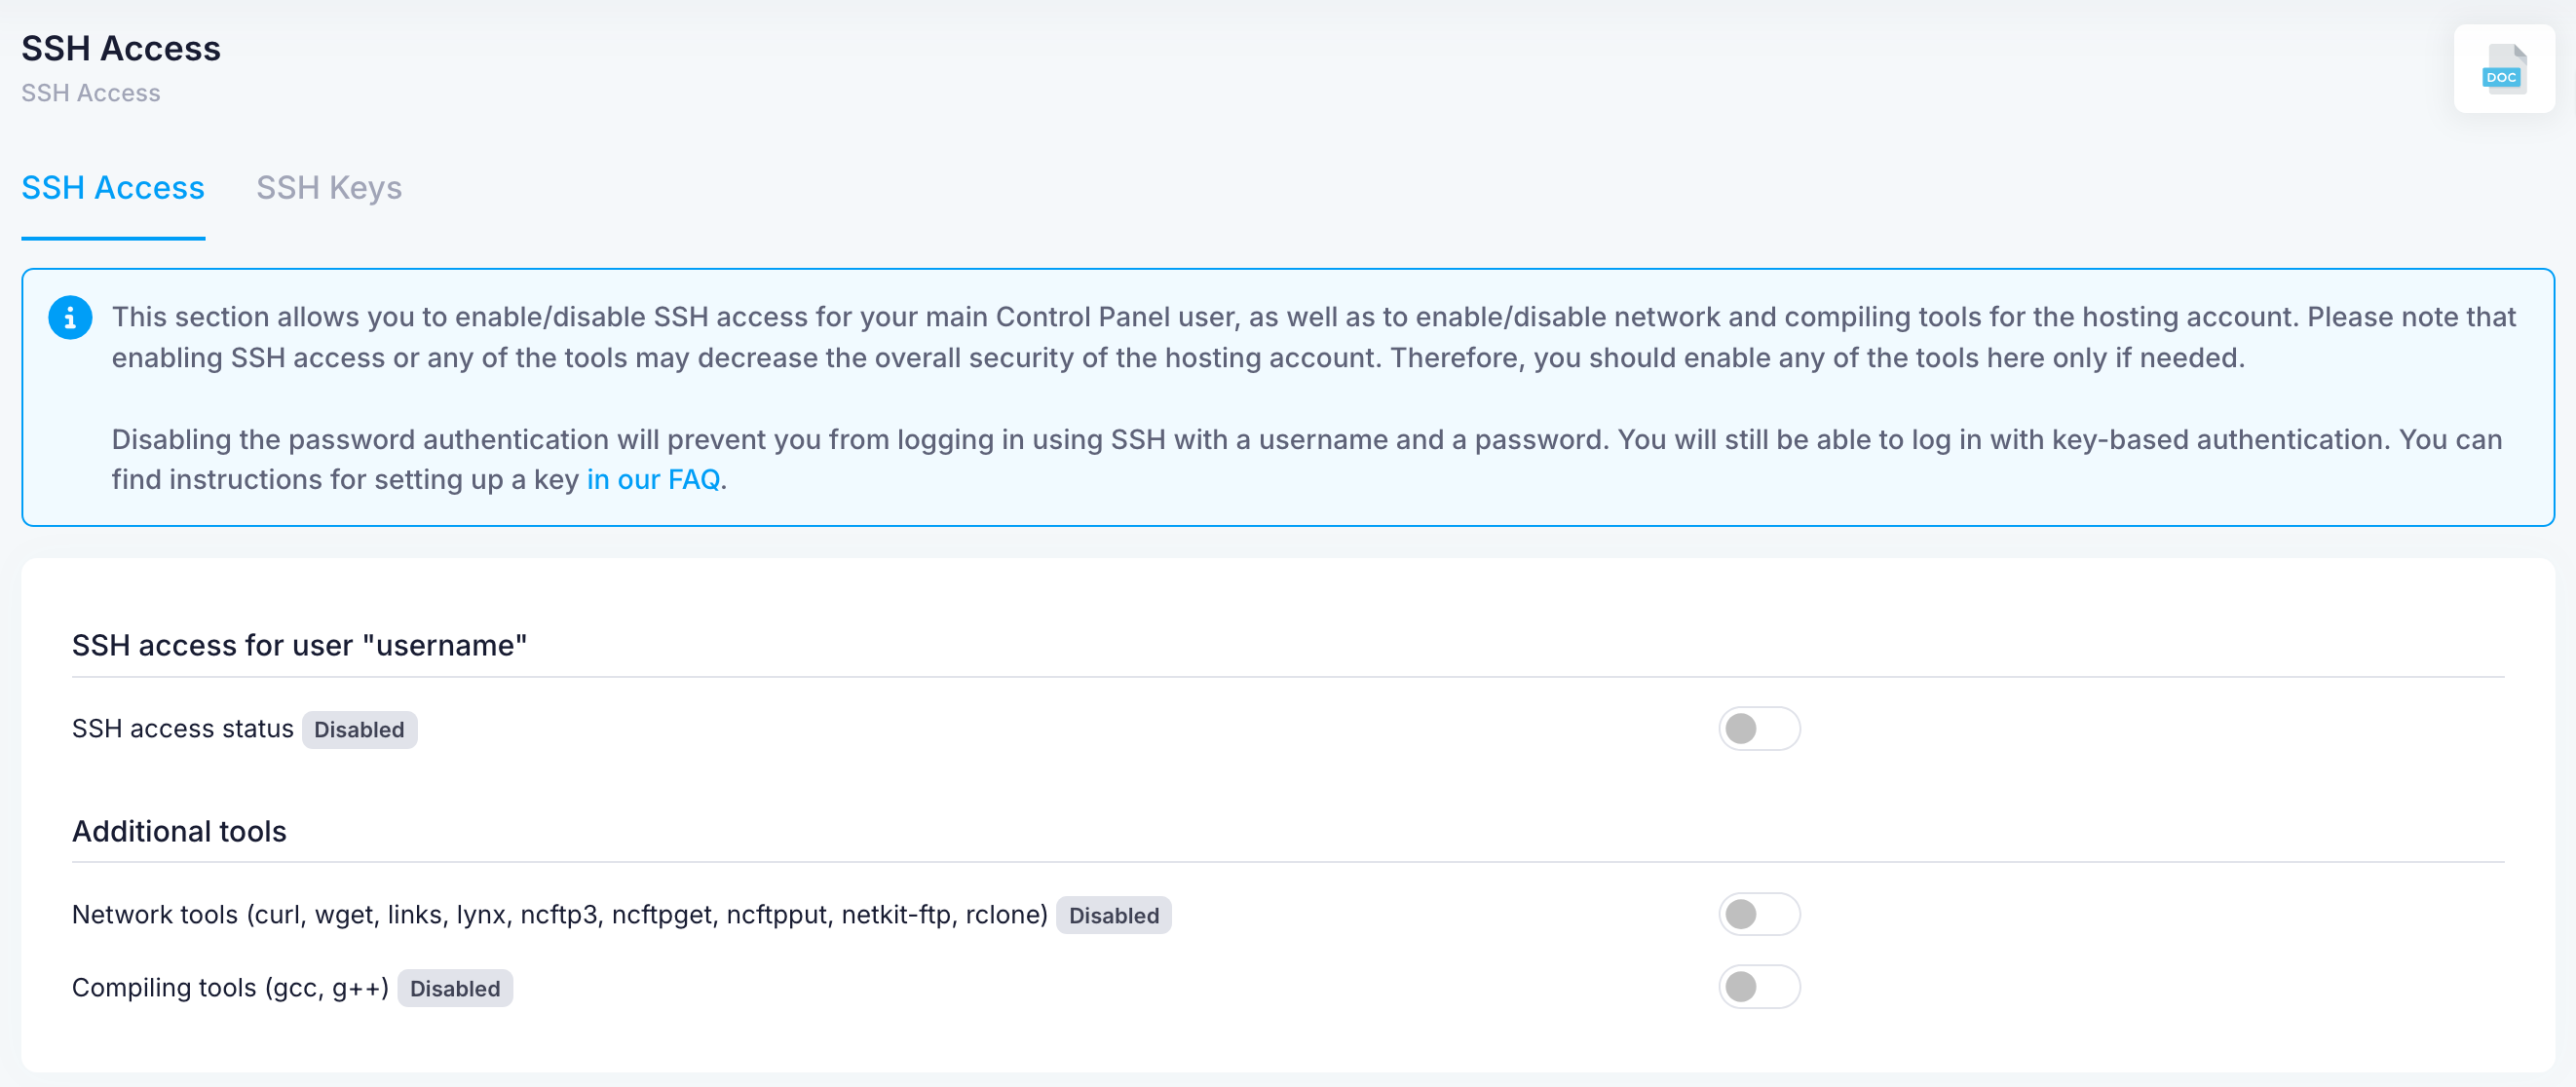Toggle the Compiling tools (gcc, g++) switch

coord(1759,987)
